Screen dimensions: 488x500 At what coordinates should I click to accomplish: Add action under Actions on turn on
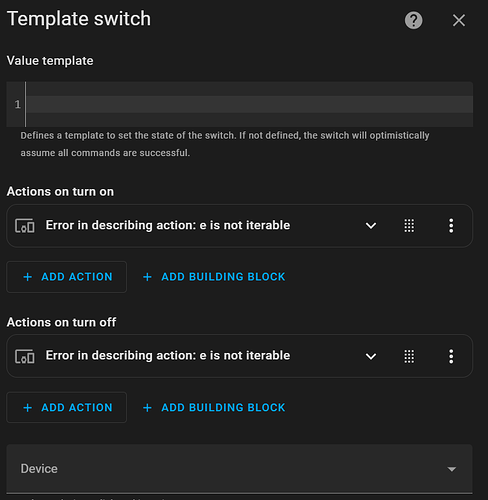[x=67, y=277]
